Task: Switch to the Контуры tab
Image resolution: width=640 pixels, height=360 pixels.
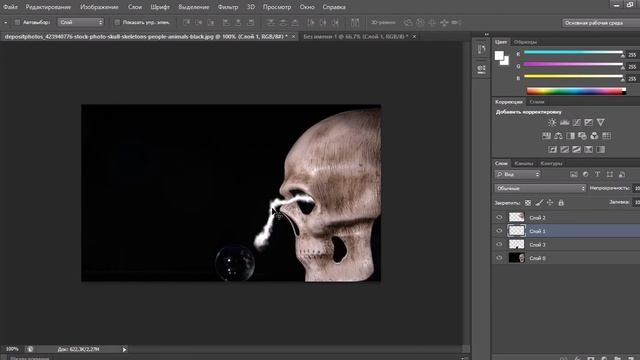Action: click(x=551, y=163)
